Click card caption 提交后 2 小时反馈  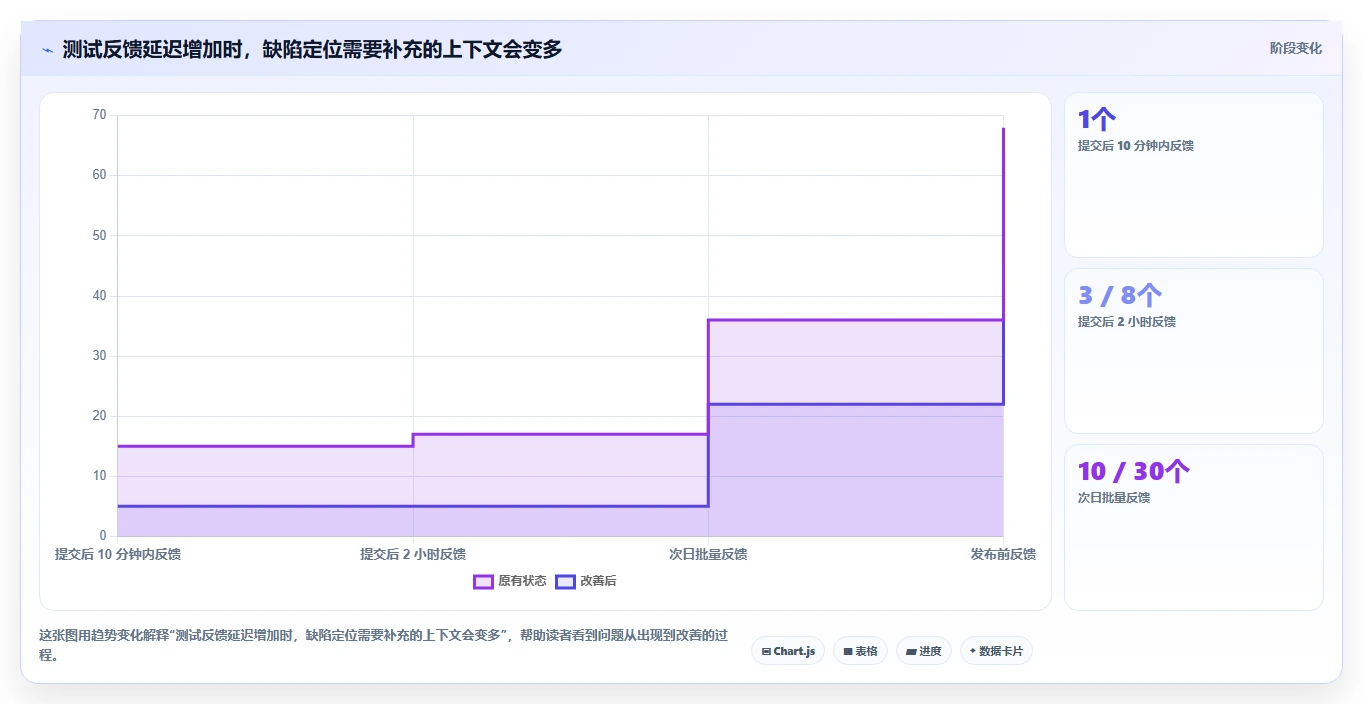(1127, 322)
